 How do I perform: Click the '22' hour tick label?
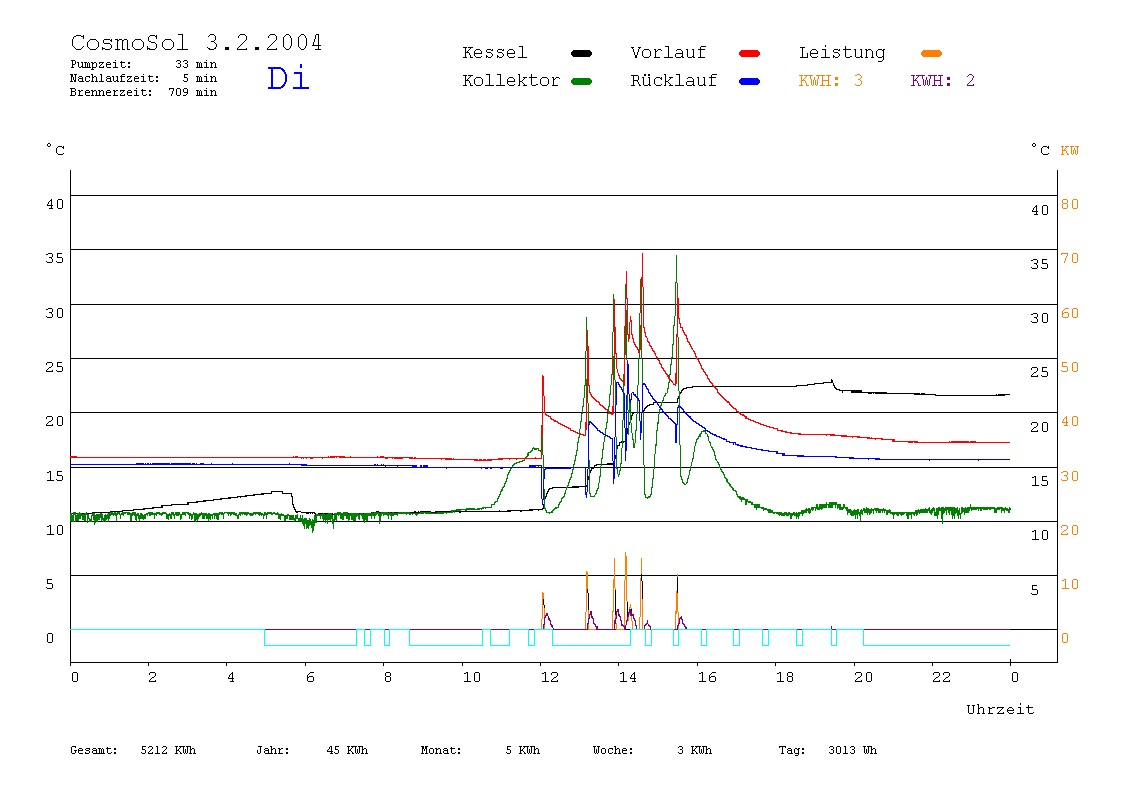942,677
